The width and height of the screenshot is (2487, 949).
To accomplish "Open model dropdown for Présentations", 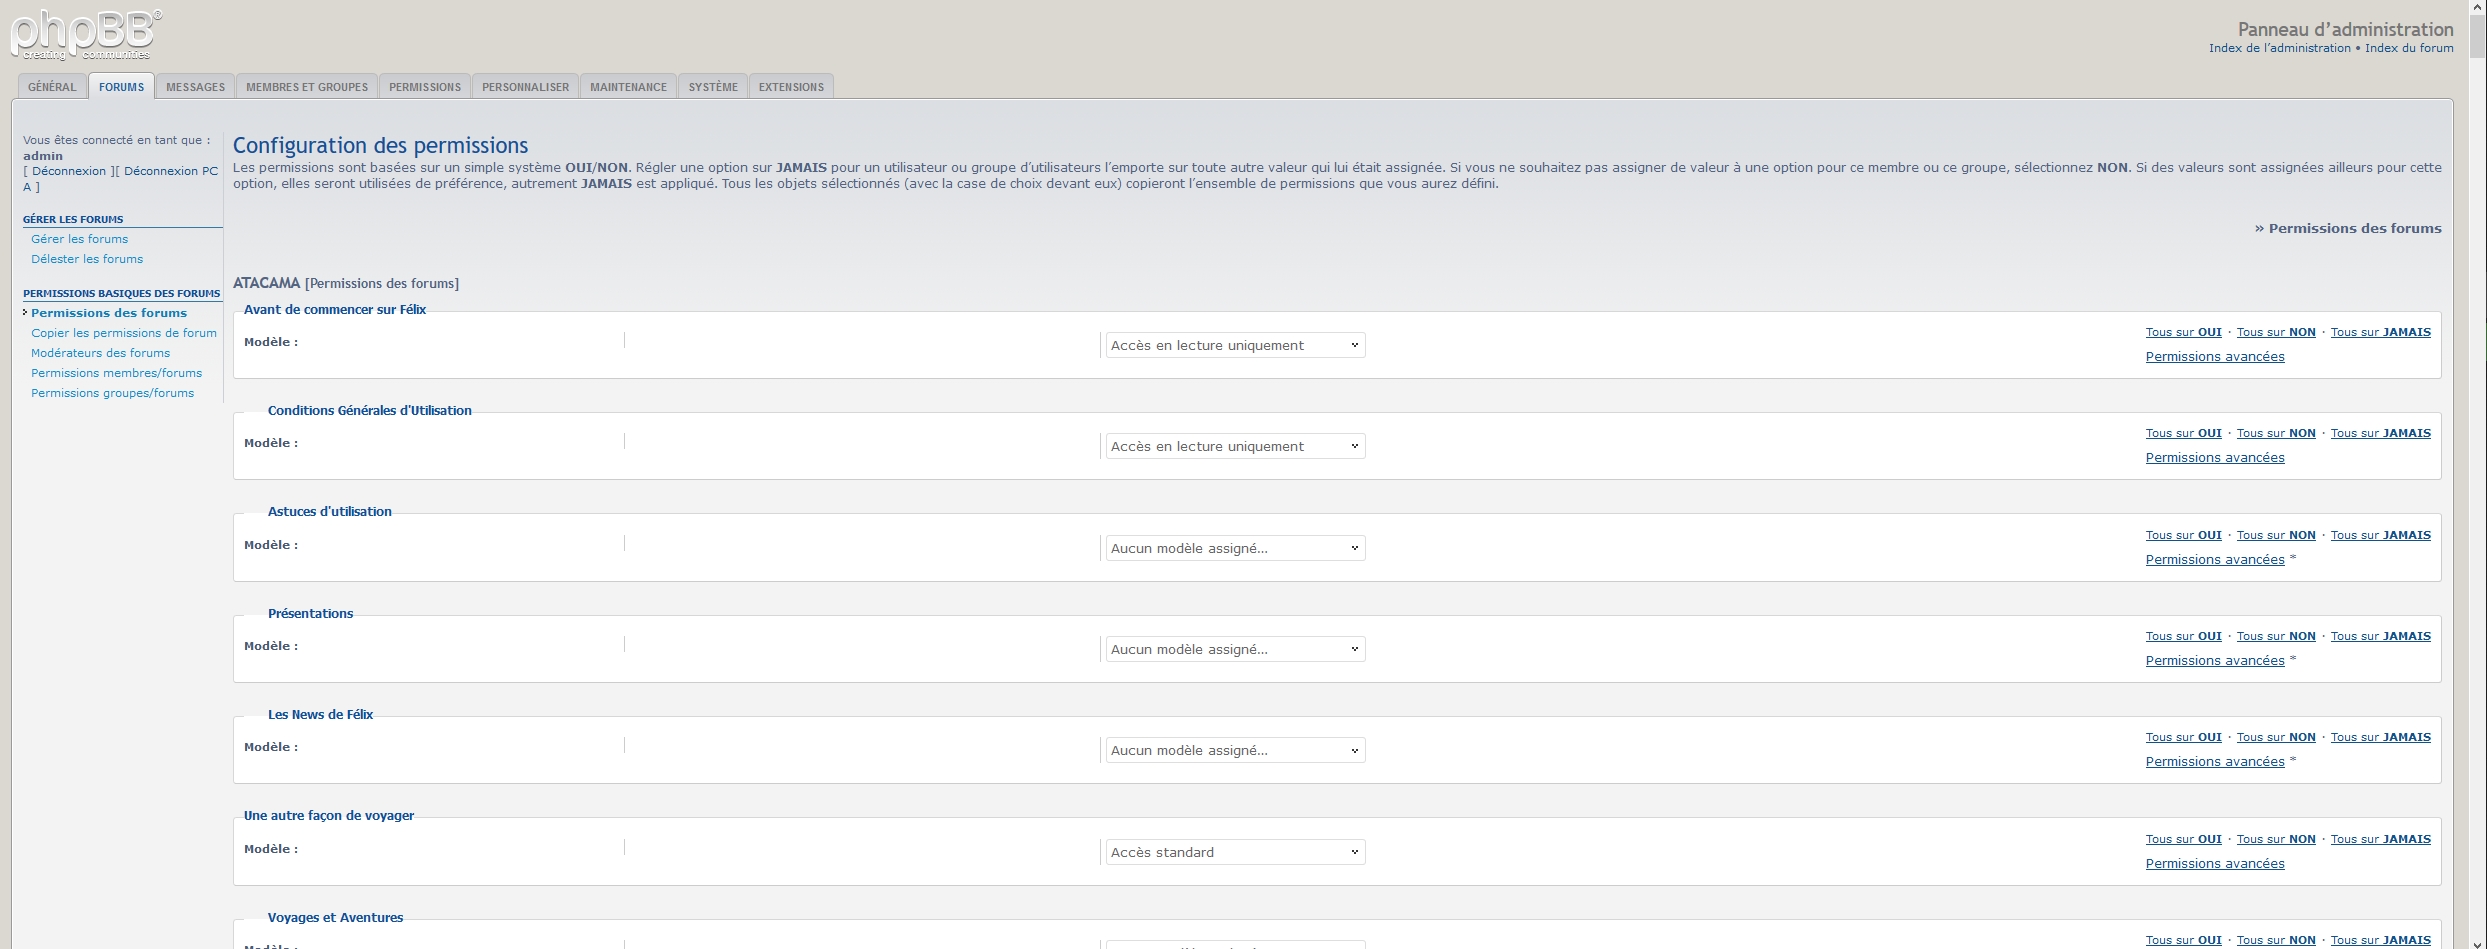I will [x=1234, y=649].
